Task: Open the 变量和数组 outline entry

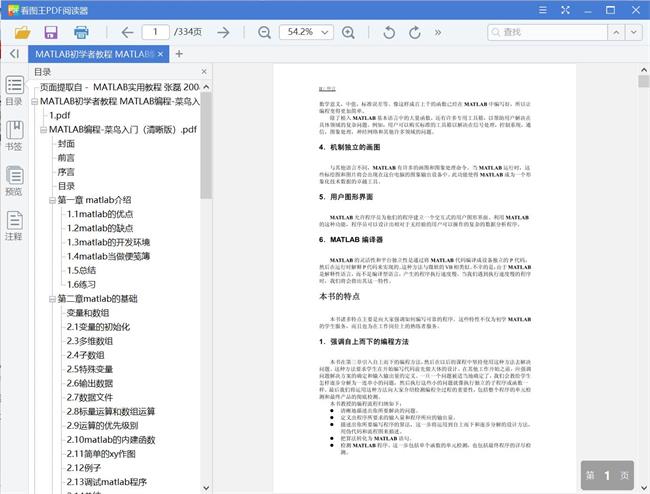Action: click(88, 313)
